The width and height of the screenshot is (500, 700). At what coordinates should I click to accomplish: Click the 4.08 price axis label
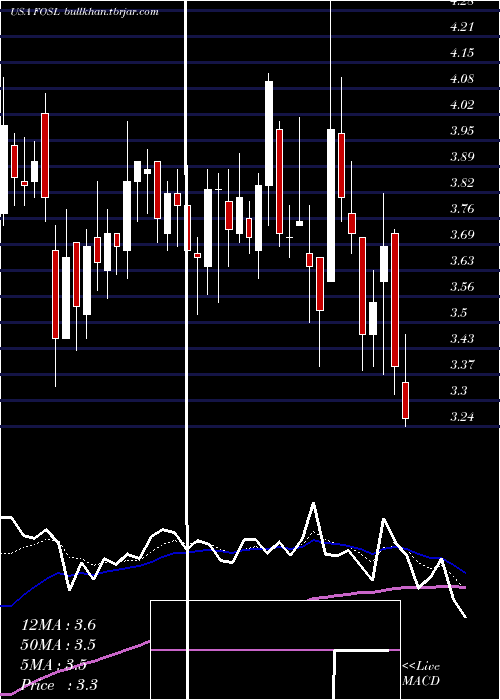click(462, 79)
